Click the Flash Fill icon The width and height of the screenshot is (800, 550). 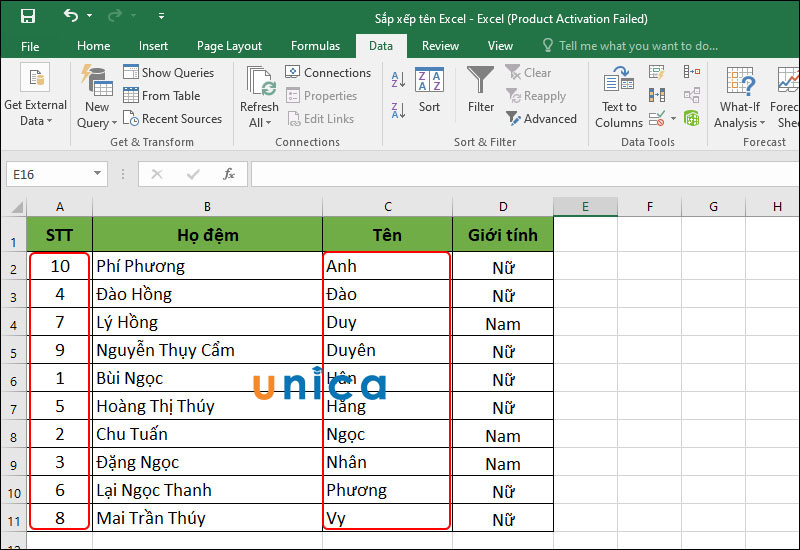pyautogui.click(x=657, y=72)
